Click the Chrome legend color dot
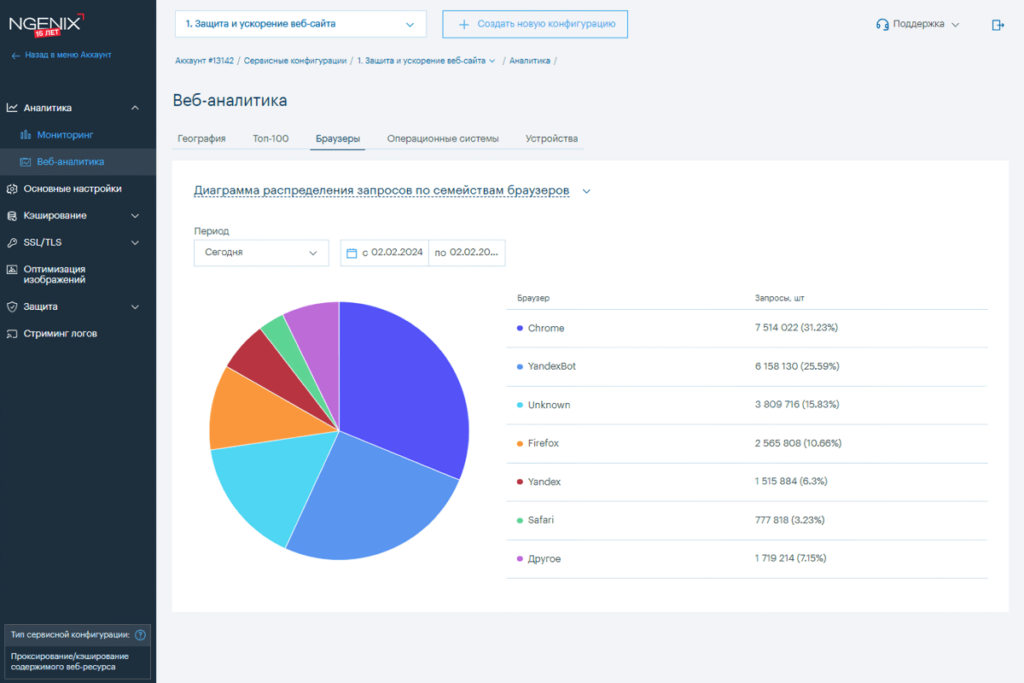This screenshot has width=1024, height=683. (x=520, y=328)
